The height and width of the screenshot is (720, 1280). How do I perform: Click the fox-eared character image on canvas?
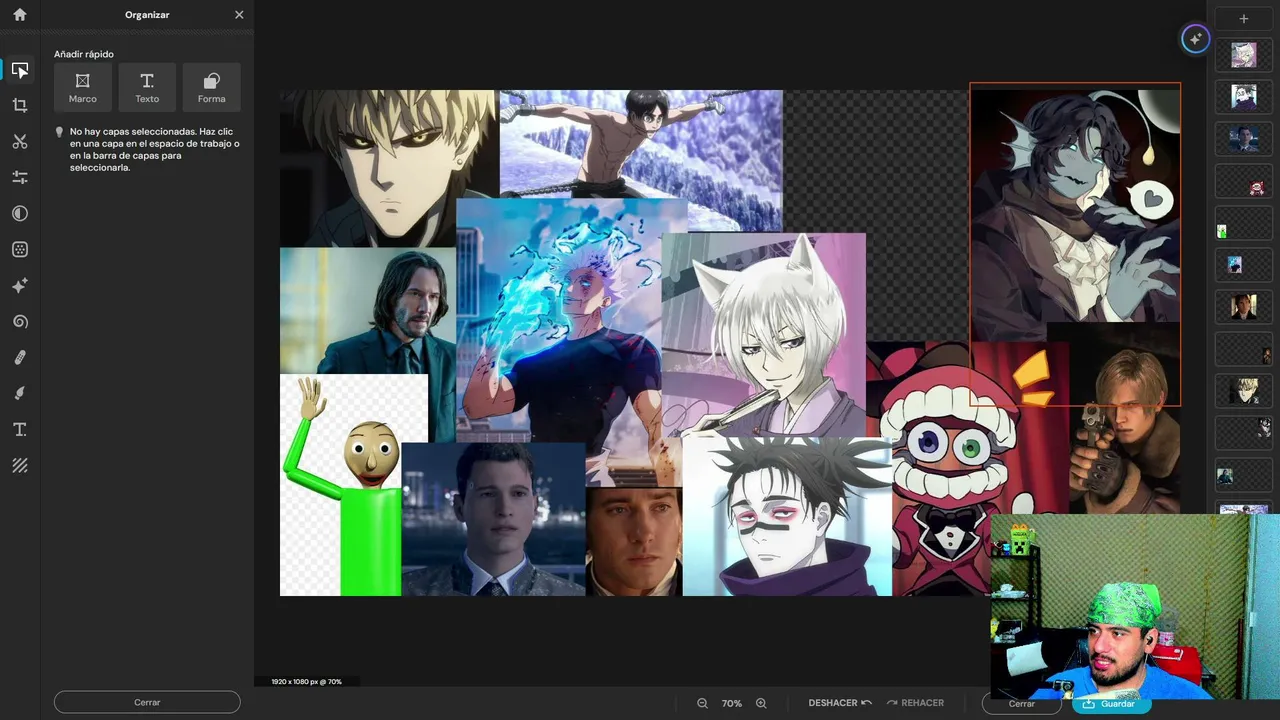coord(765,335)
